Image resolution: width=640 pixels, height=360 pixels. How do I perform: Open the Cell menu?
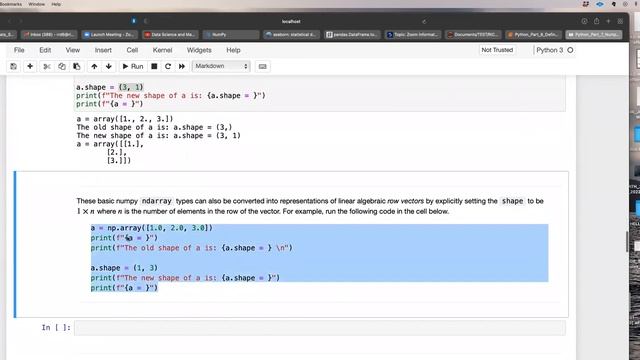point(132,50)
